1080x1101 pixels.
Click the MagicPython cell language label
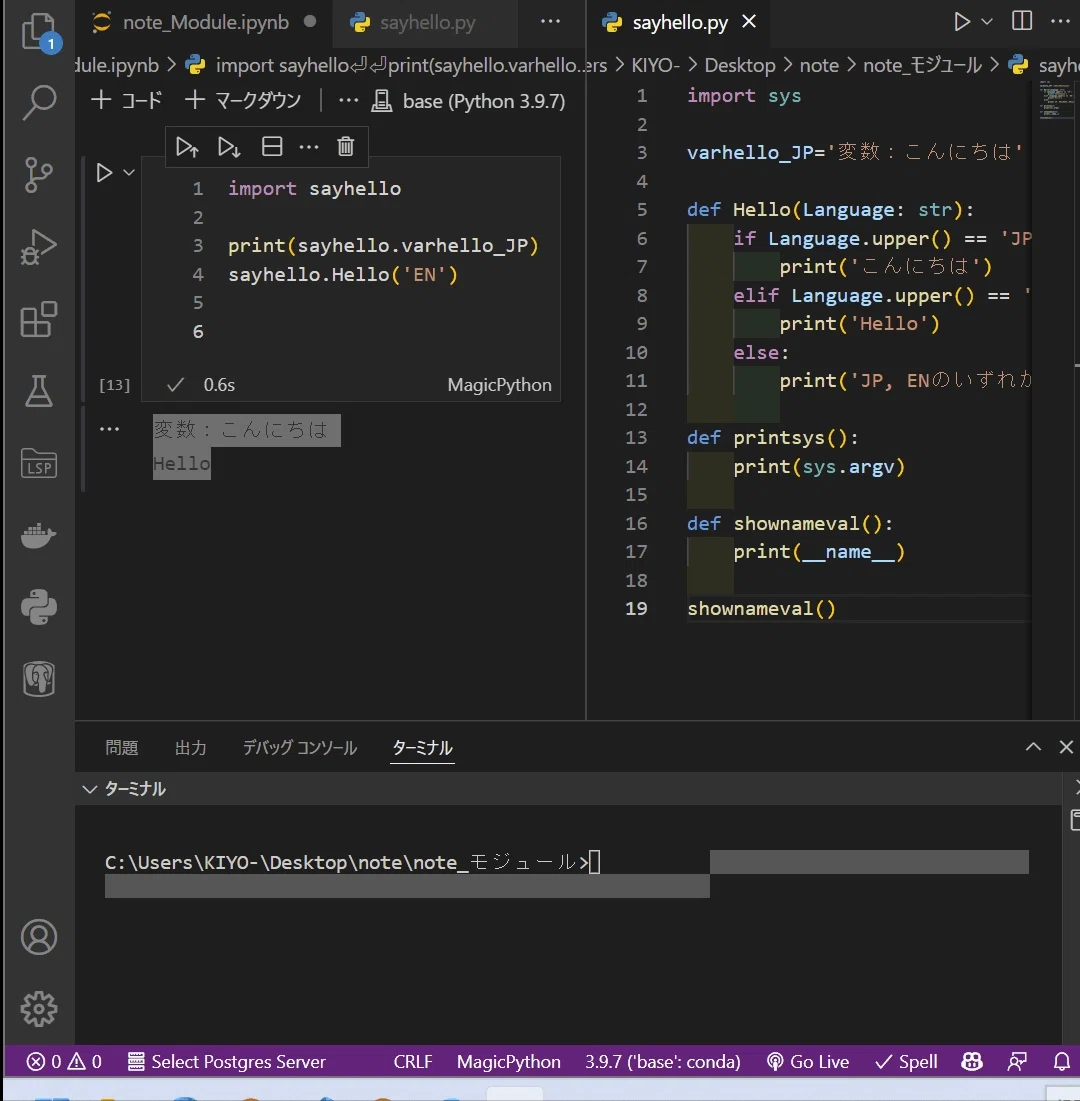[x=499, y=385]
